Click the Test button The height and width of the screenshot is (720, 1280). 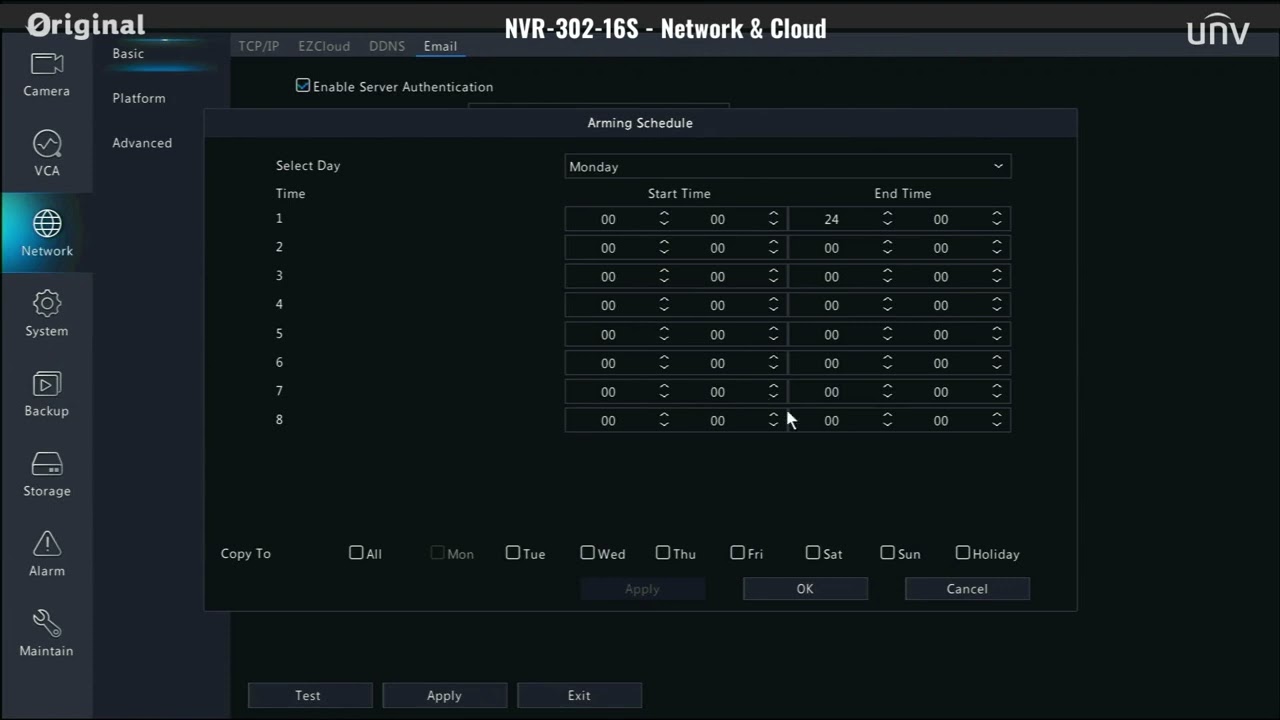click(x=308, y=695)
